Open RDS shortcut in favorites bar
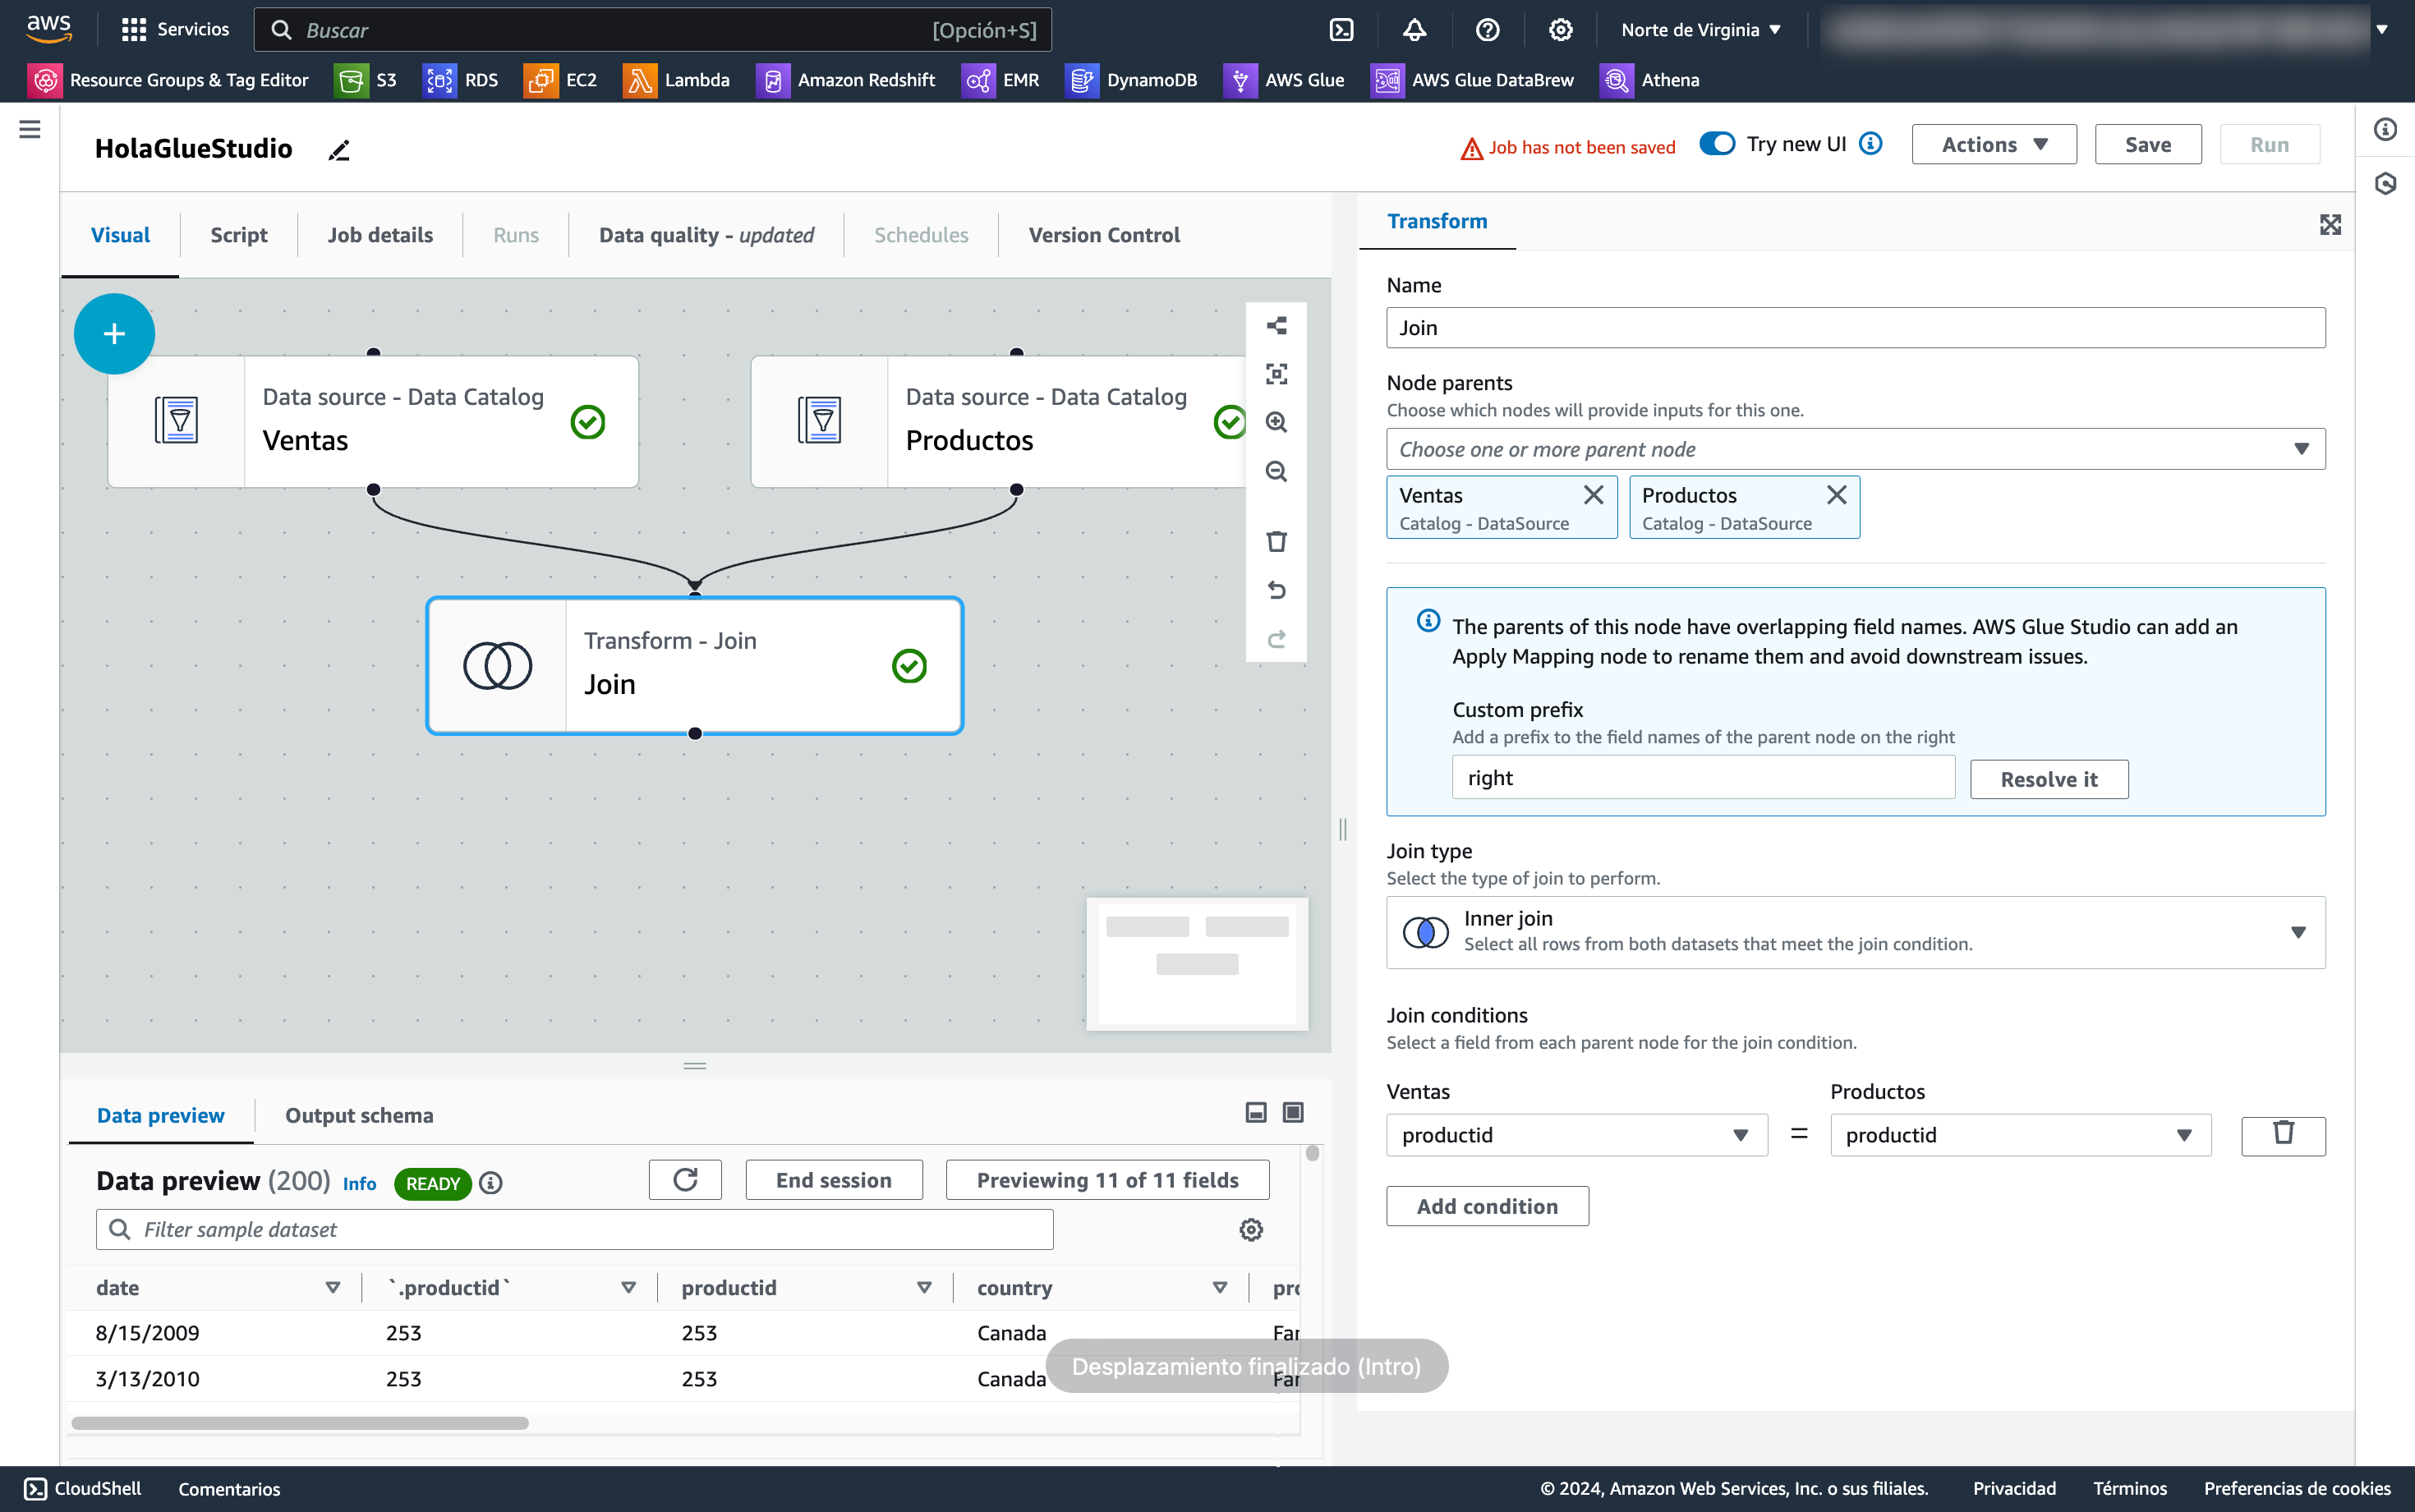The image size is (2415, 1512). (x=461, y=80)
